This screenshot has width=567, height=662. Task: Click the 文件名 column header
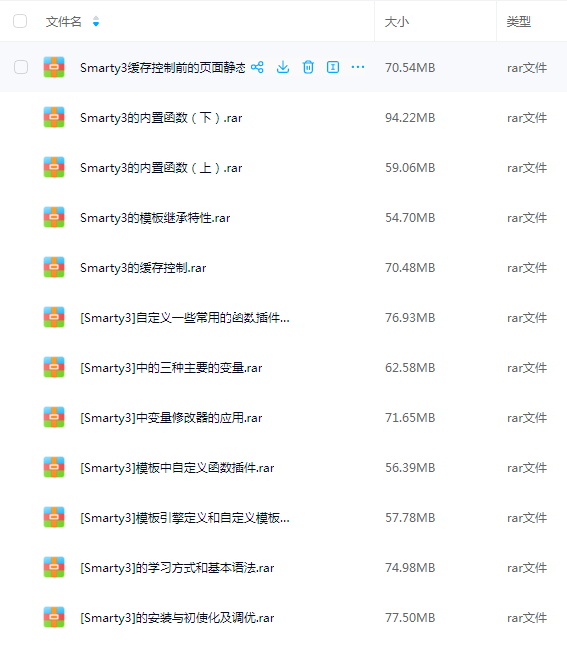[x=63, y=22]
